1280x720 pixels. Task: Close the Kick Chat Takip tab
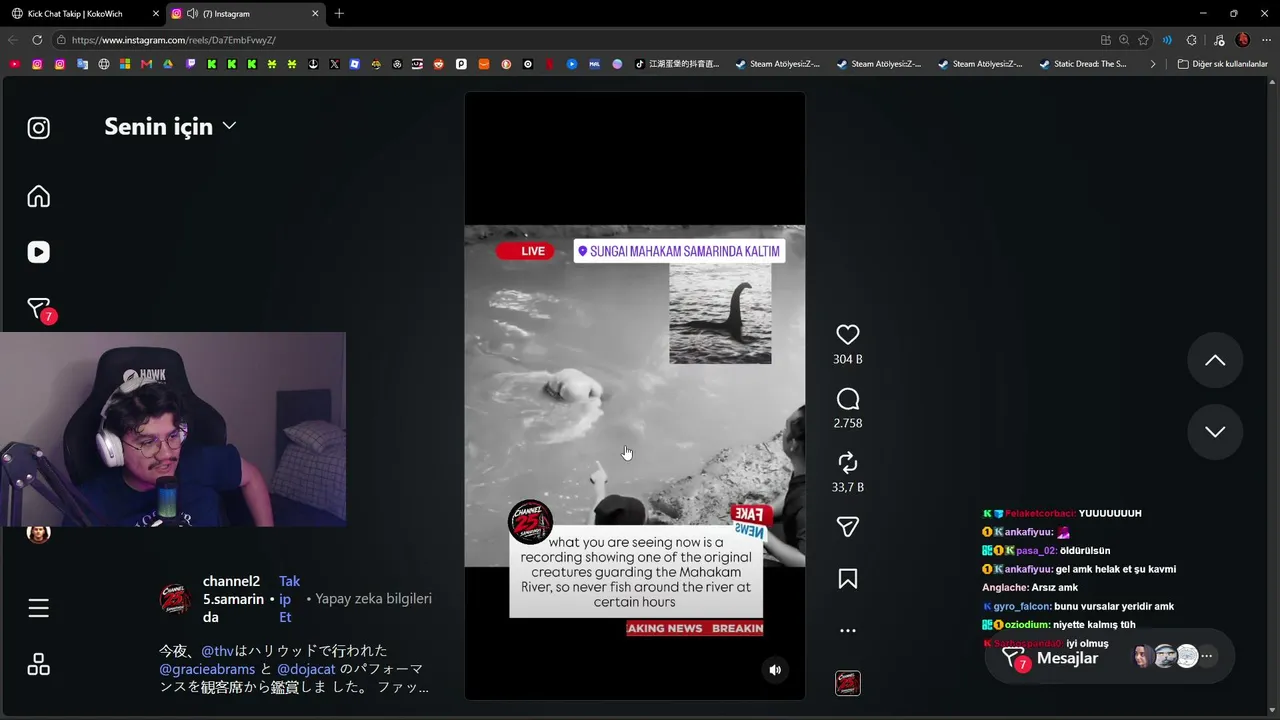coord(155,14)
